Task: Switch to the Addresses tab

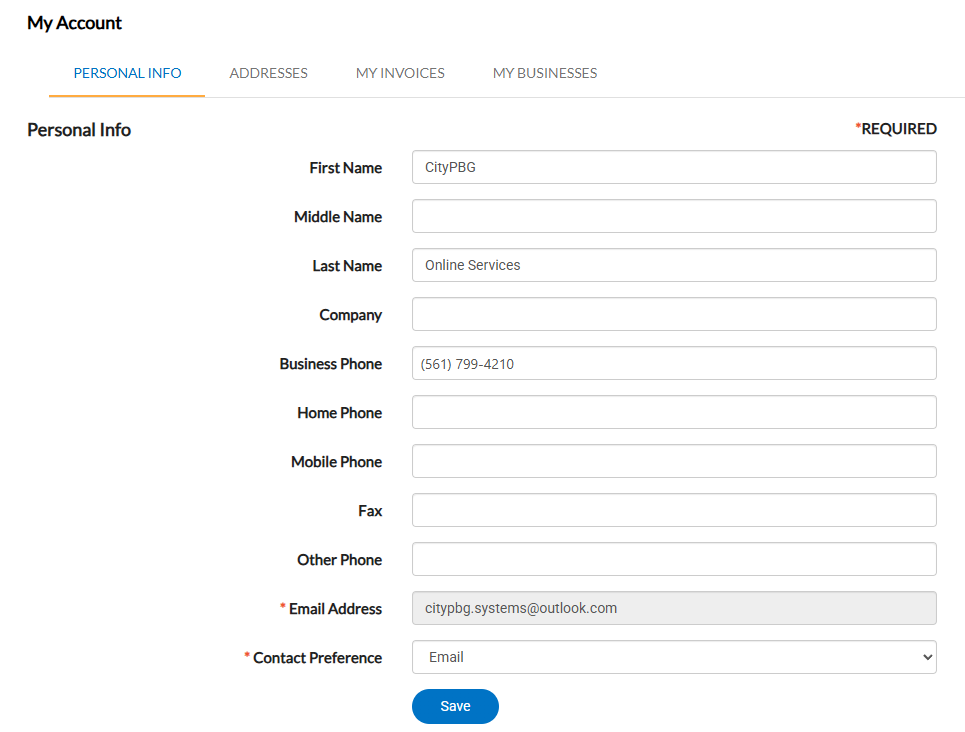Action: tap(268, 72)
